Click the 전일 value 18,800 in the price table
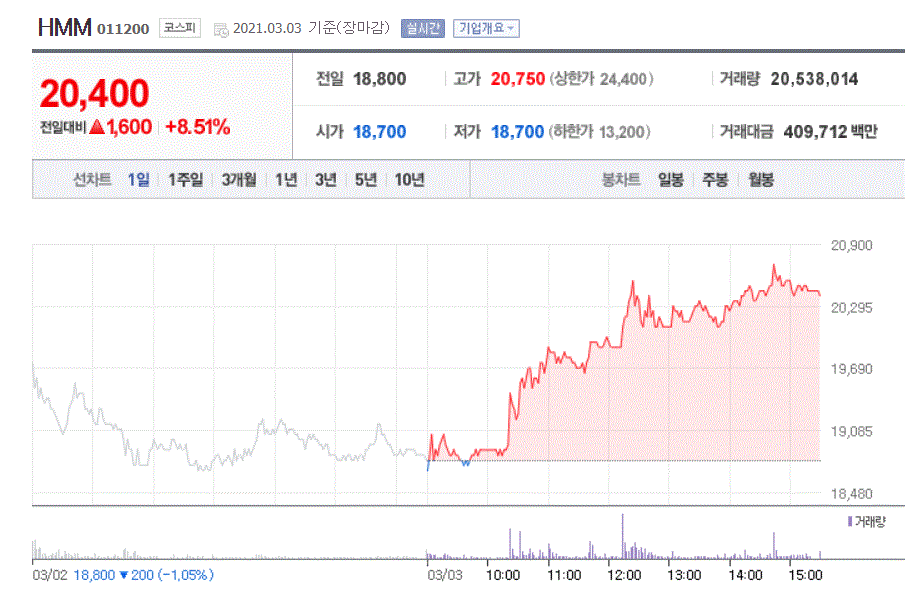This screenshot has height=603, width=905. coord(379,79)
